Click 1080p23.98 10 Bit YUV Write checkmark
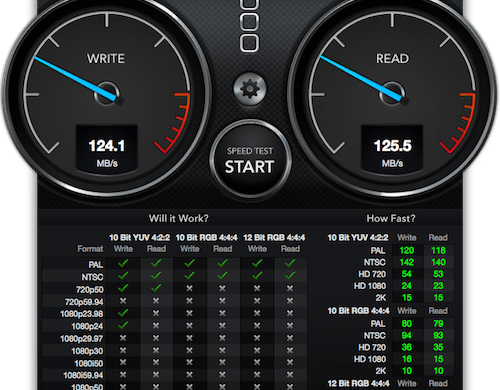The width and height of the screenshot is (500, 390). (x=123, y=313)
